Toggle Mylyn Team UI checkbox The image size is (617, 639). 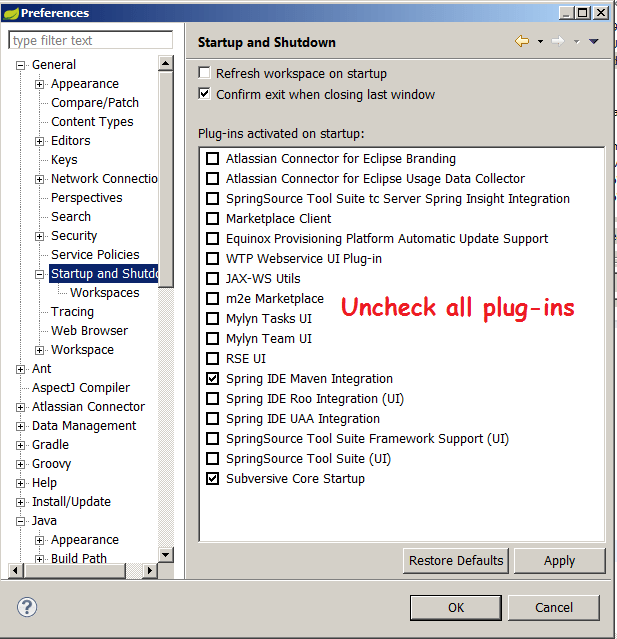(212, 339)
